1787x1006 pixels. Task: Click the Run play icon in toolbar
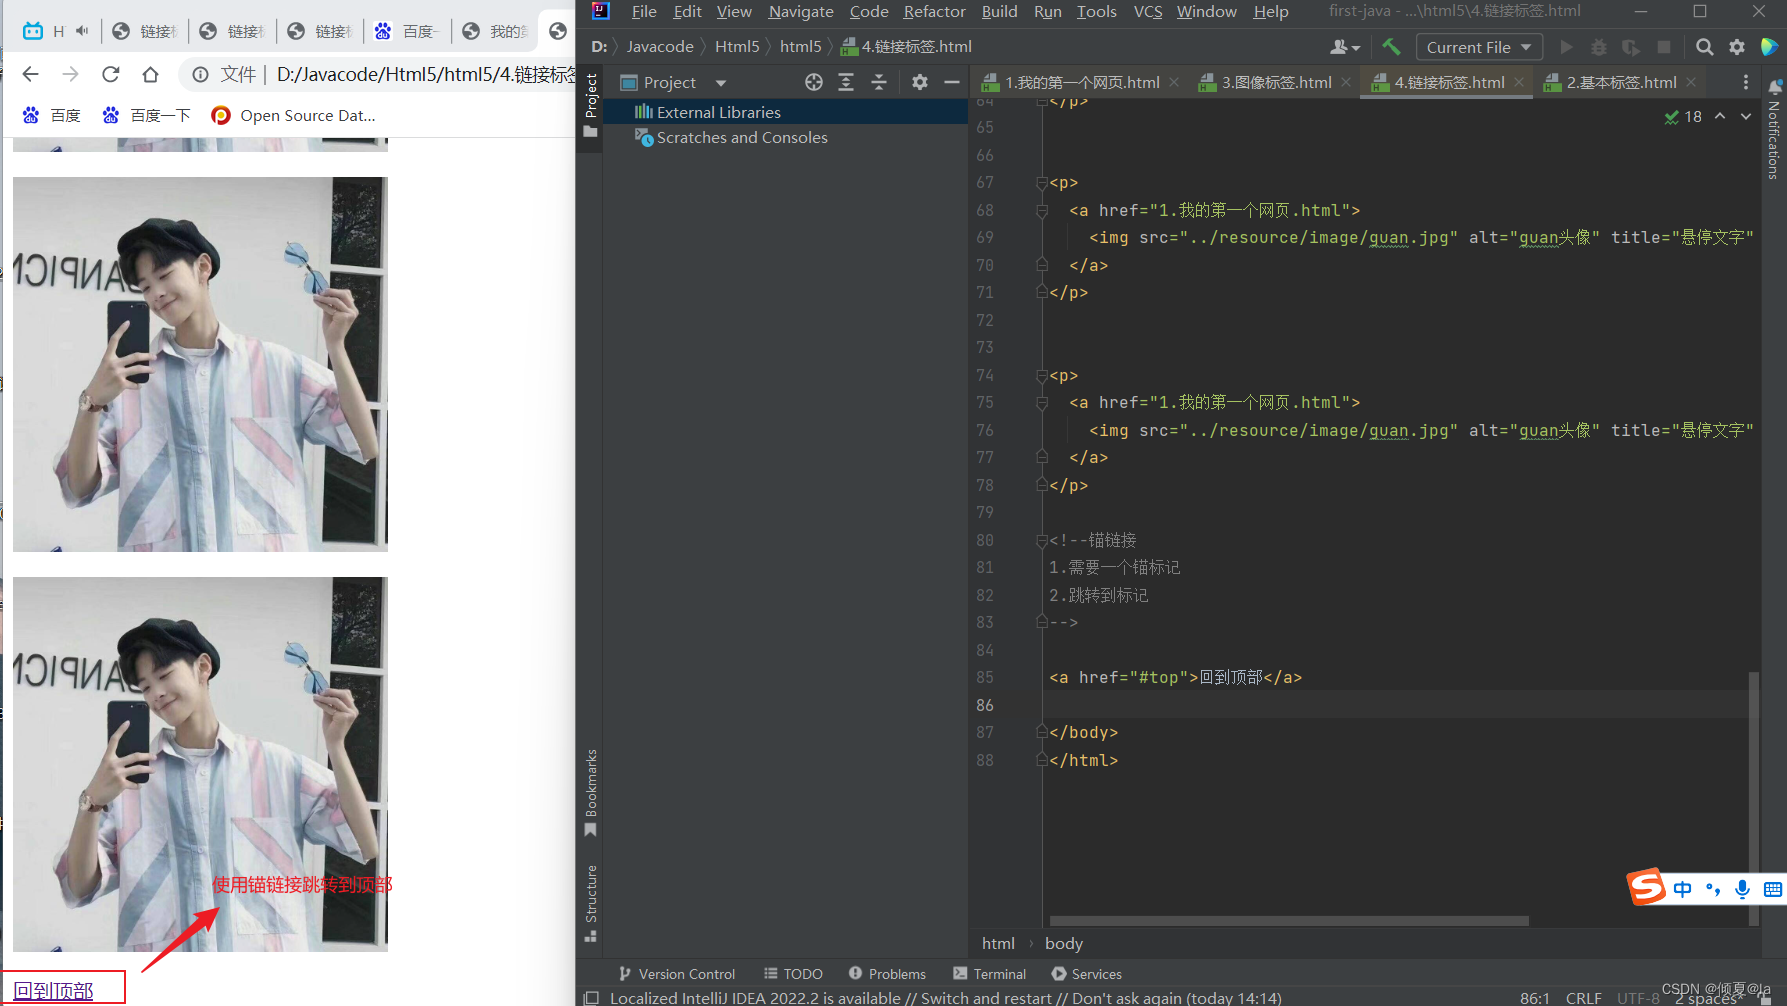coord(1566,47)
